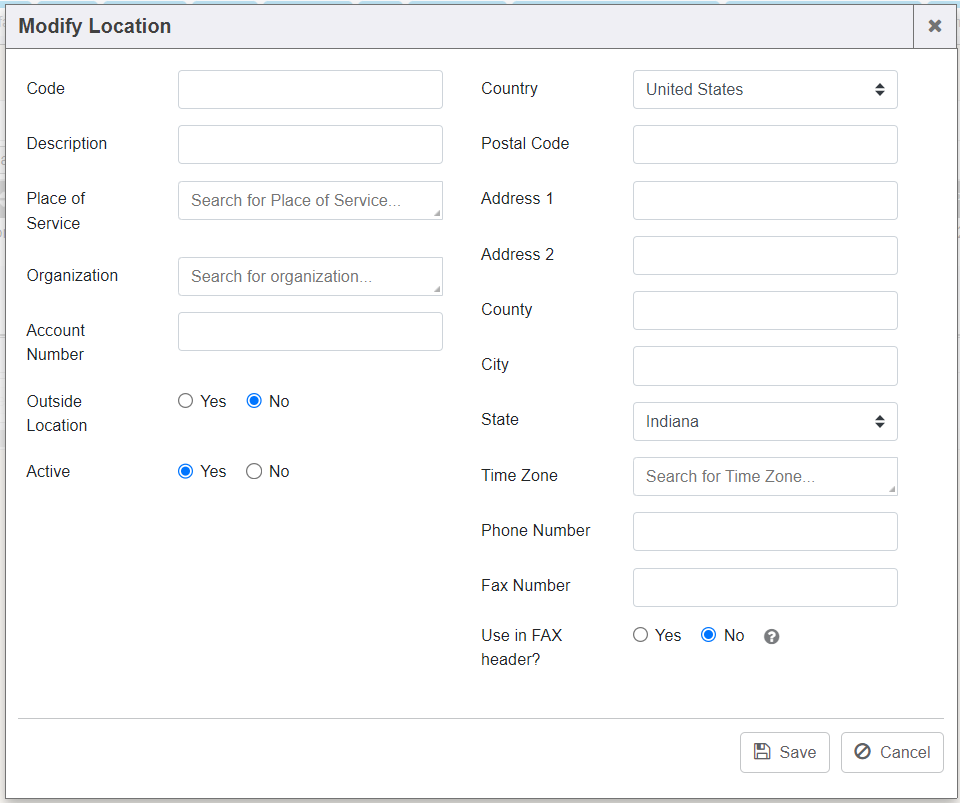The height and width of the screenshot is (803, 960).
Task: Cancel the location modification
Action: pos(892,752)
